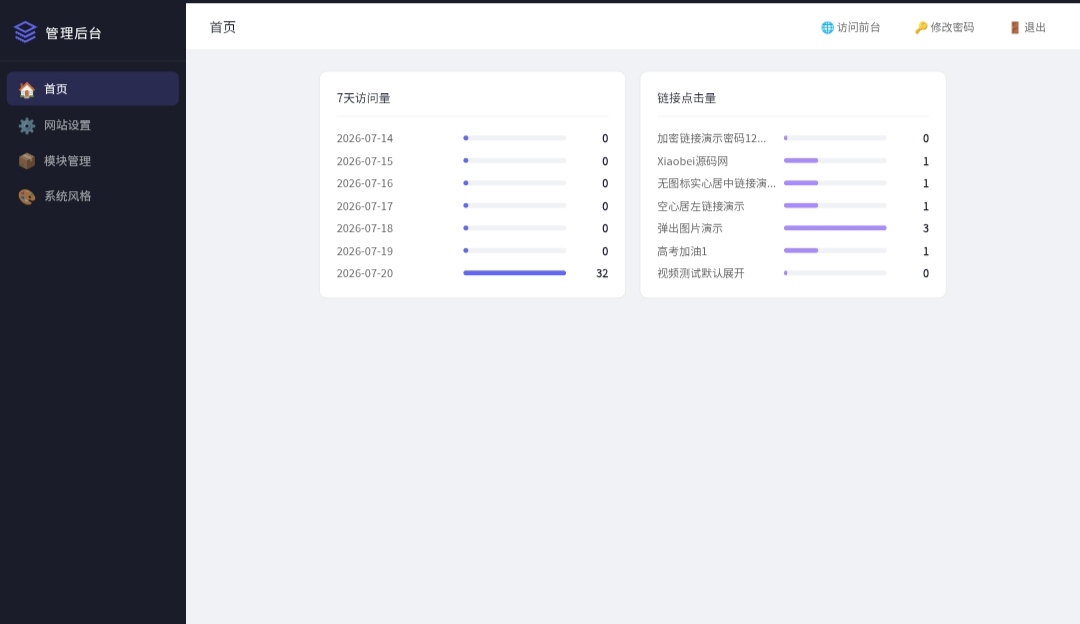Click the stacked layers logo icon
The width and height of the screenshot is (1080, 624).
pos(25,32)
